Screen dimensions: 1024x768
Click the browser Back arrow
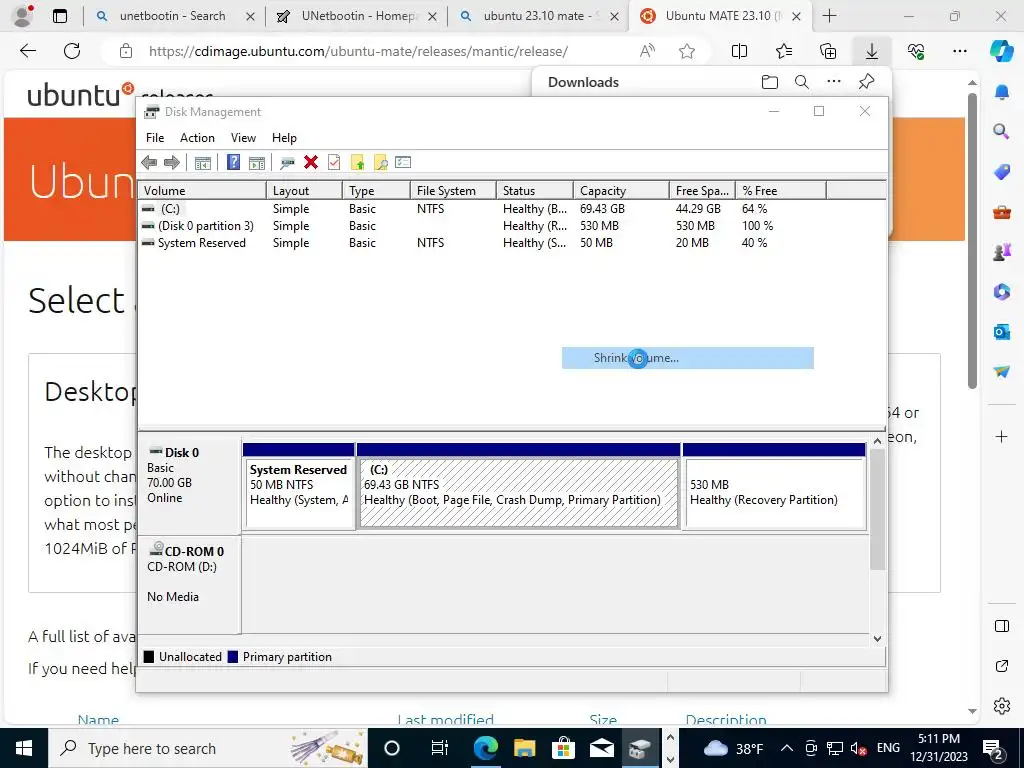27,51
